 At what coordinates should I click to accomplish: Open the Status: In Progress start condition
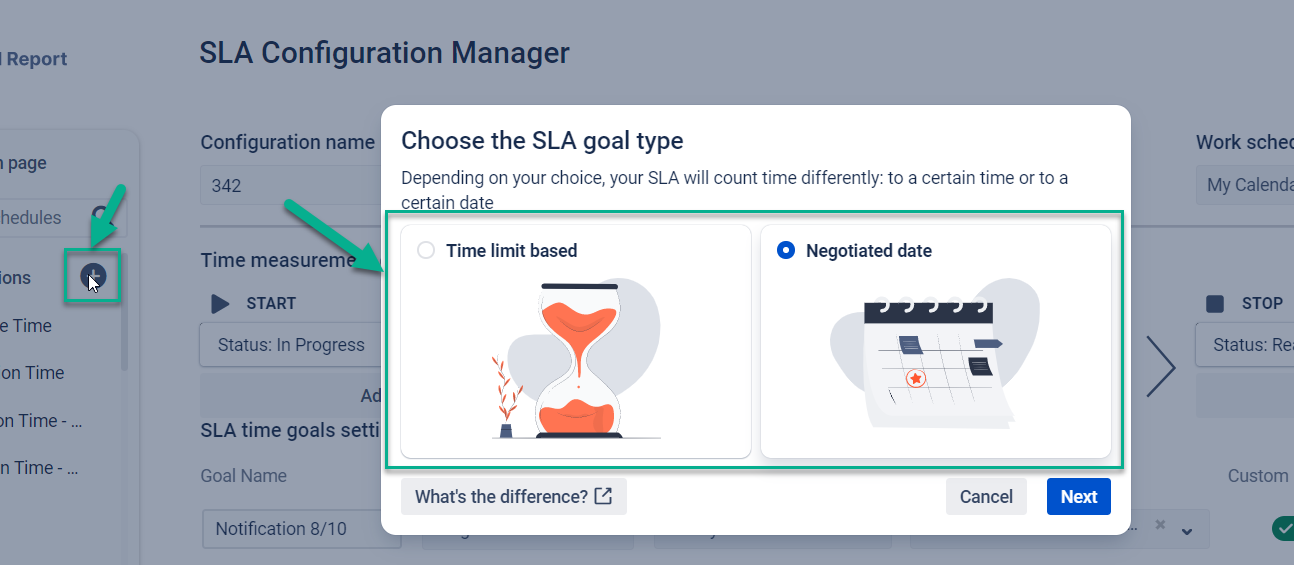pos(290,345)
